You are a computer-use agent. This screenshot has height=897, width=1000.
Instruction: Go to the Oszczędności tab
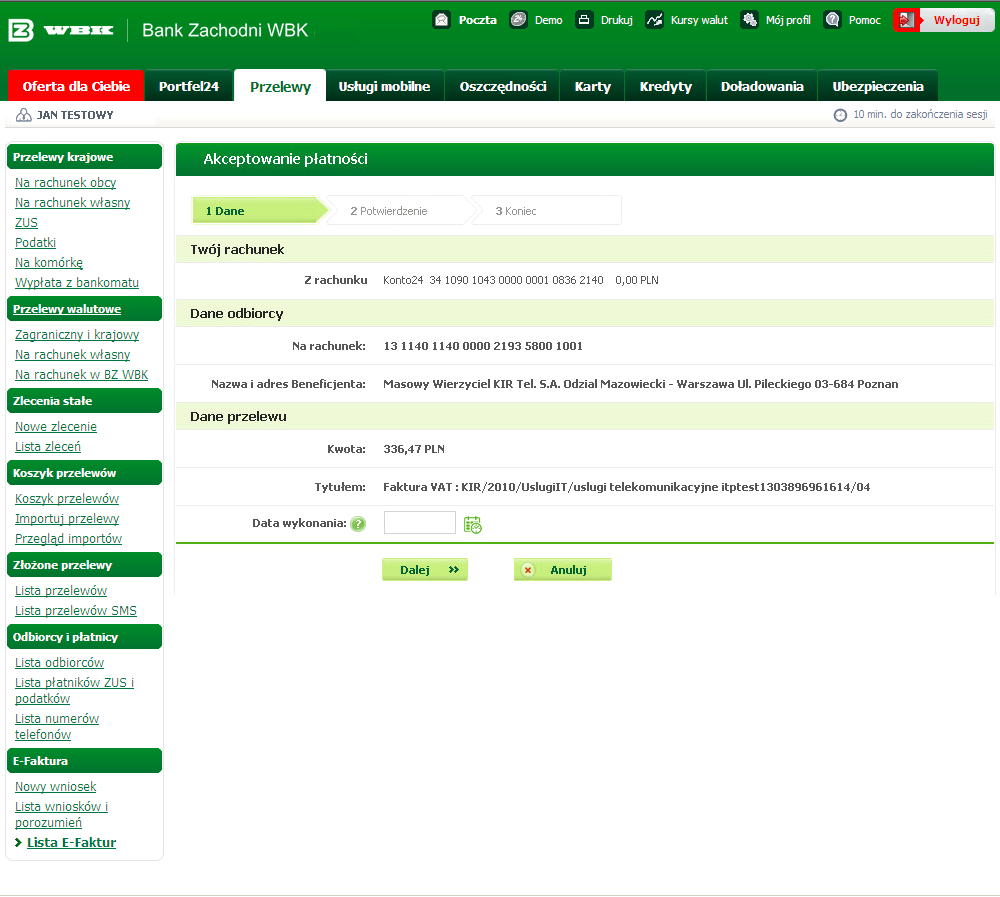503,86
